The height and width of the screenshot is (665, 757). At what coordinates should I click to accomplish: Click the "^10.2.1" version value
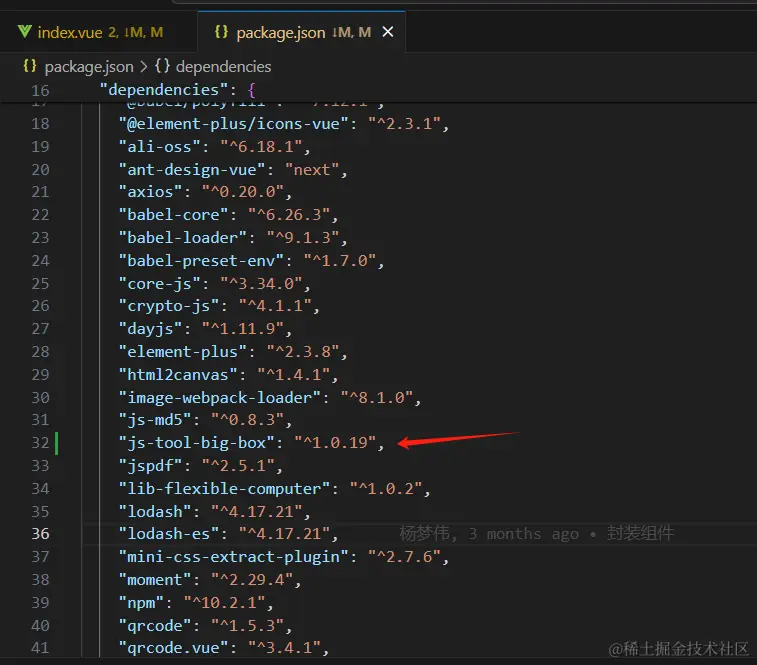[224, 603]
